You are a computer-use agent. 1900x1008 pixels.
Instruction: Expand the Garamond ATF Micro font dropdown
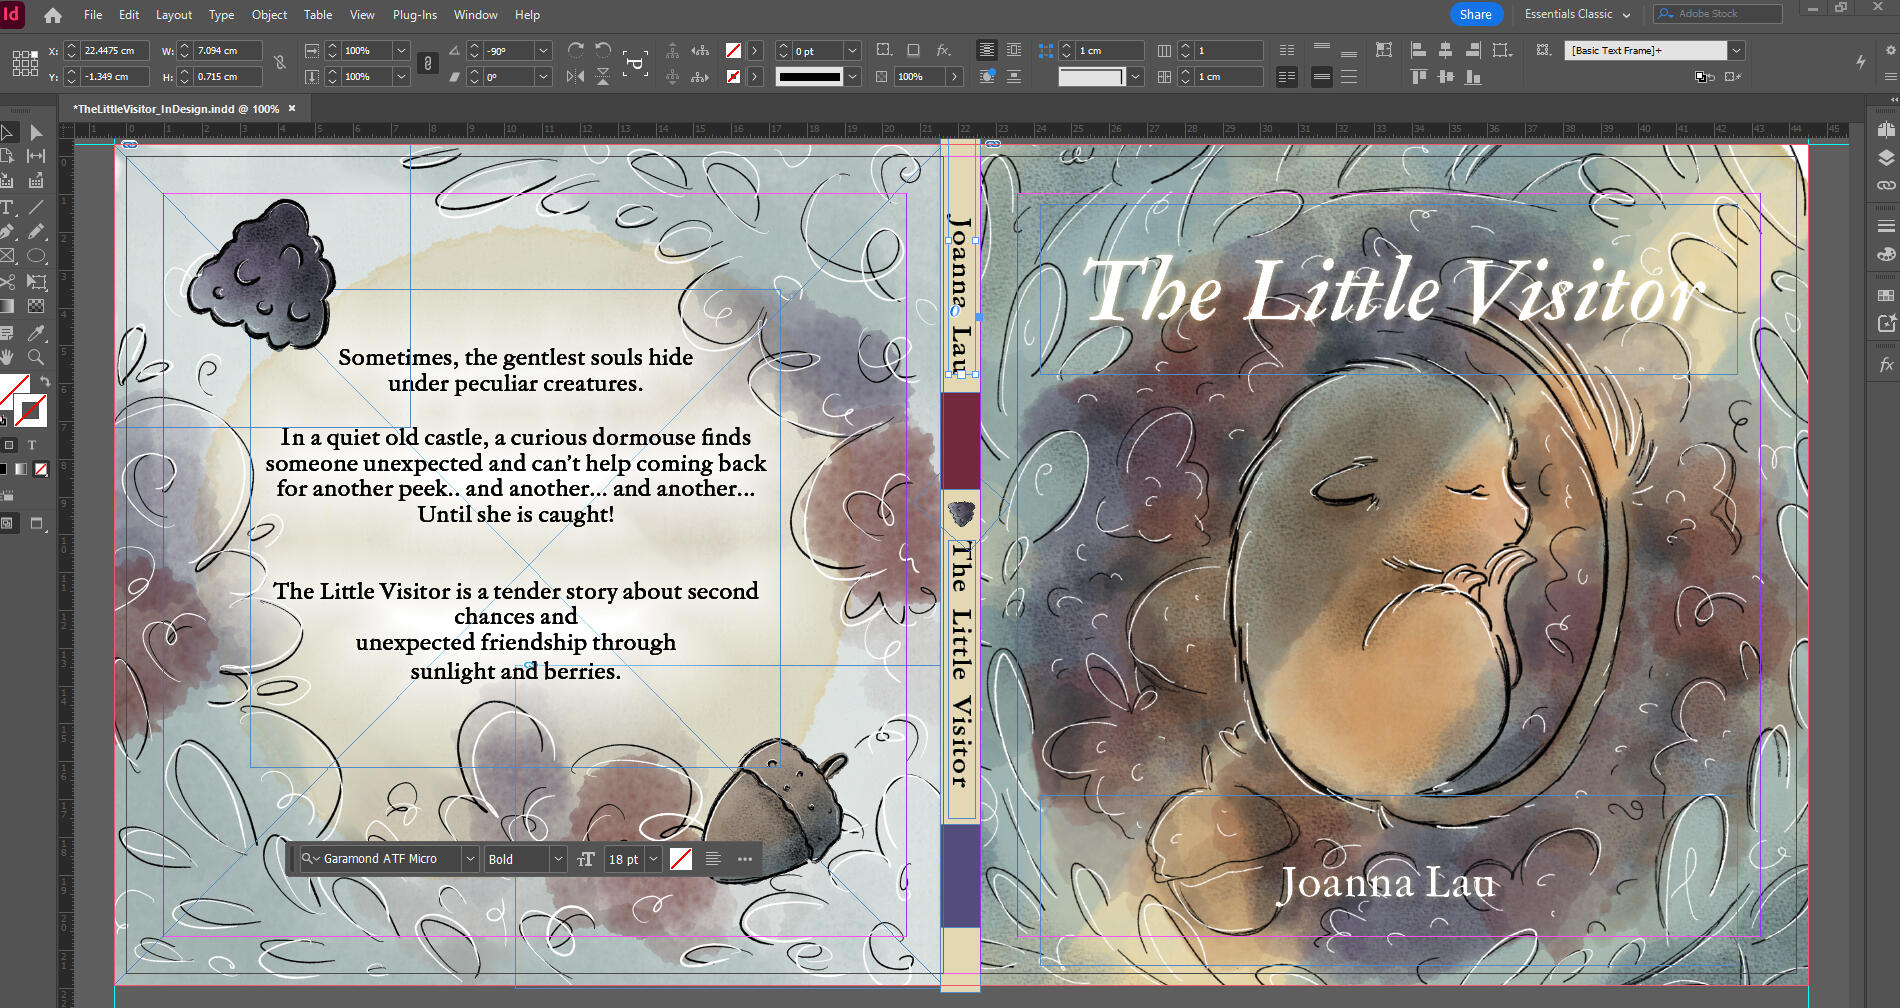click(x=470, y=859)
